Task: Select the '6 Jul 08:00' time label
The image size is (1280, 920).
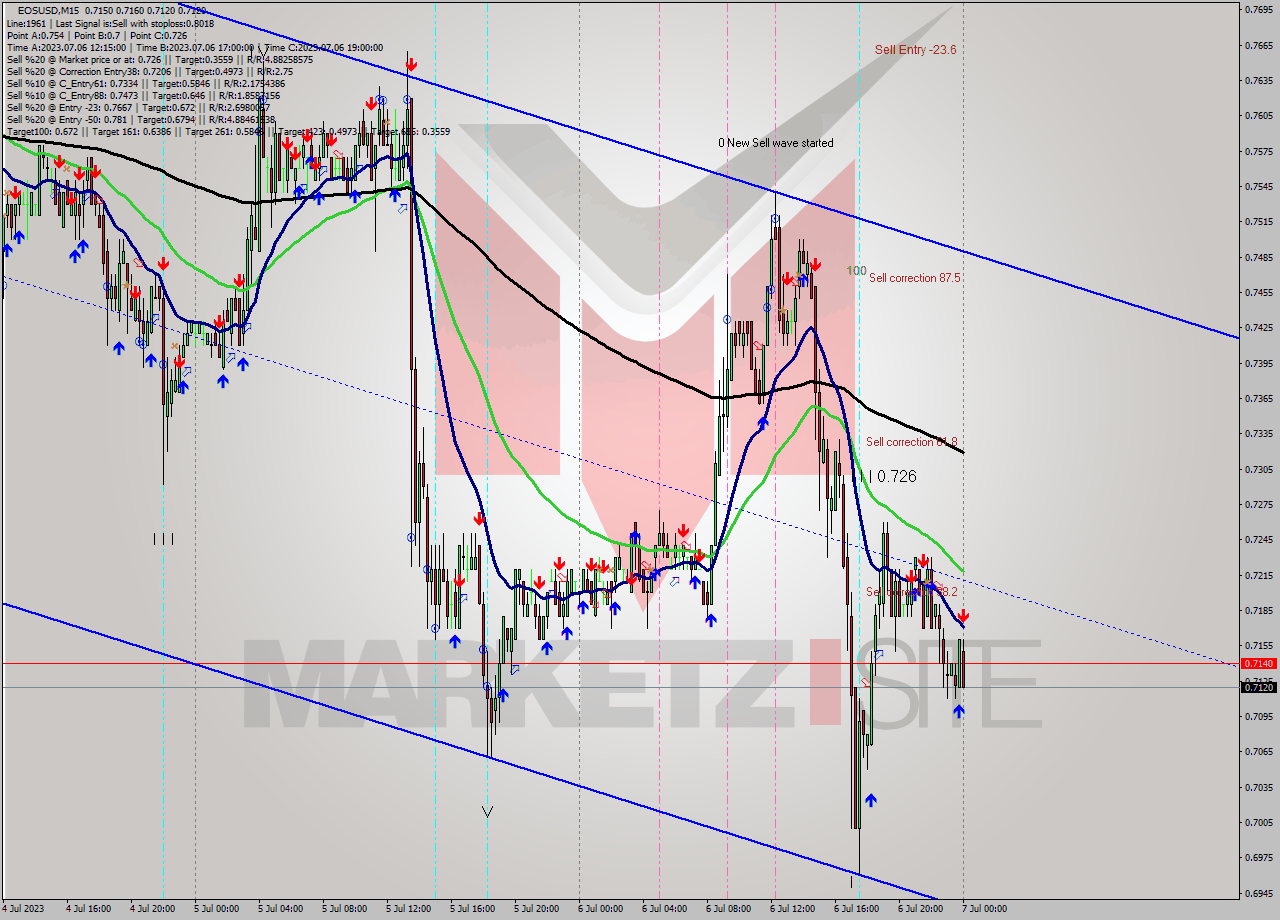Action: 728,909
